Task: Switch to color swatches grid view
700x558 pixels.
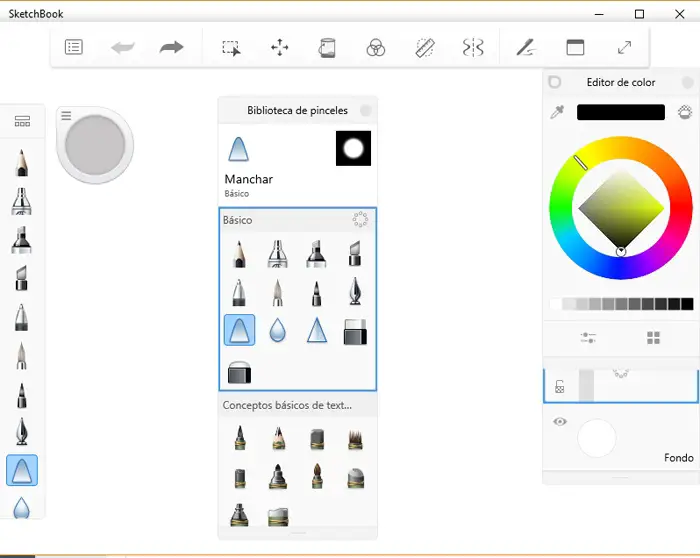Action: 653,337
